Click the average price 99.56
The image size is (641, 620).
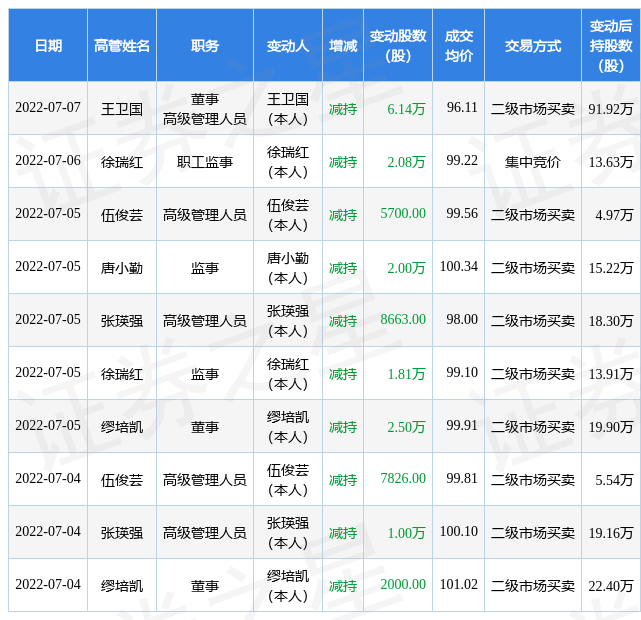click(x=462, y=213)
